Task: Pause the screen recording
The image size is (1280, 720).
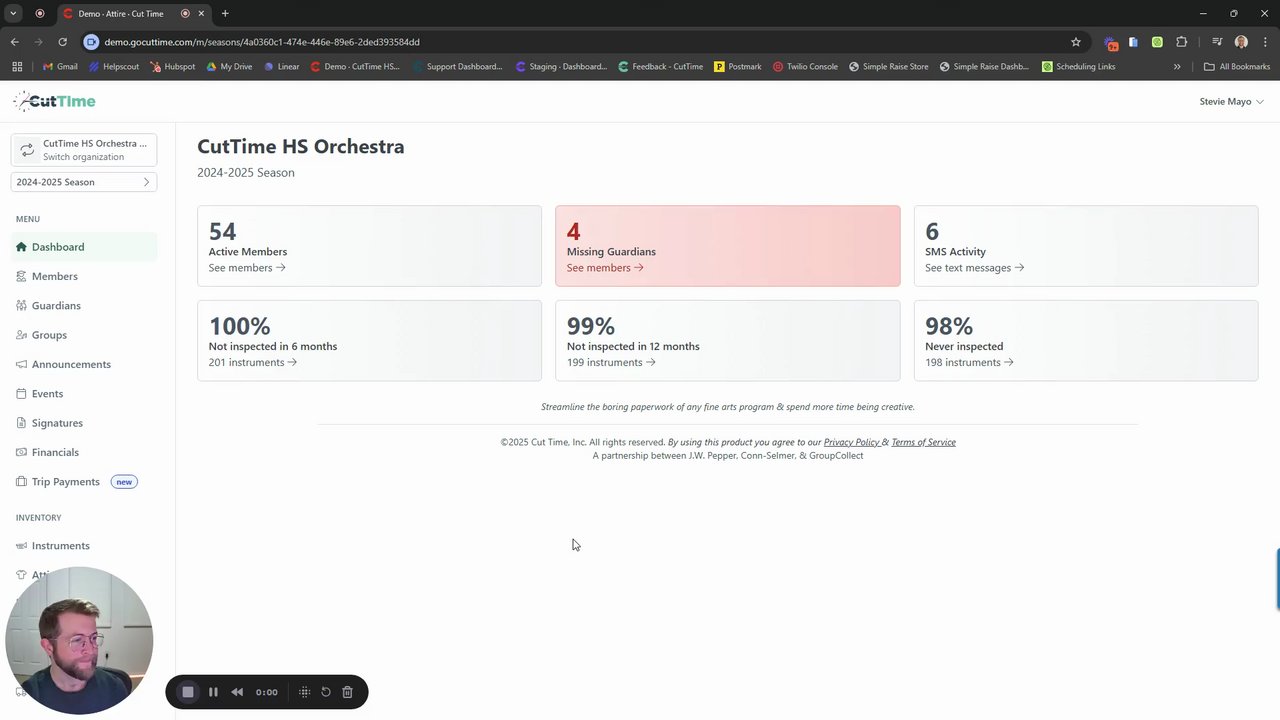Action: (x=213, y=692)
